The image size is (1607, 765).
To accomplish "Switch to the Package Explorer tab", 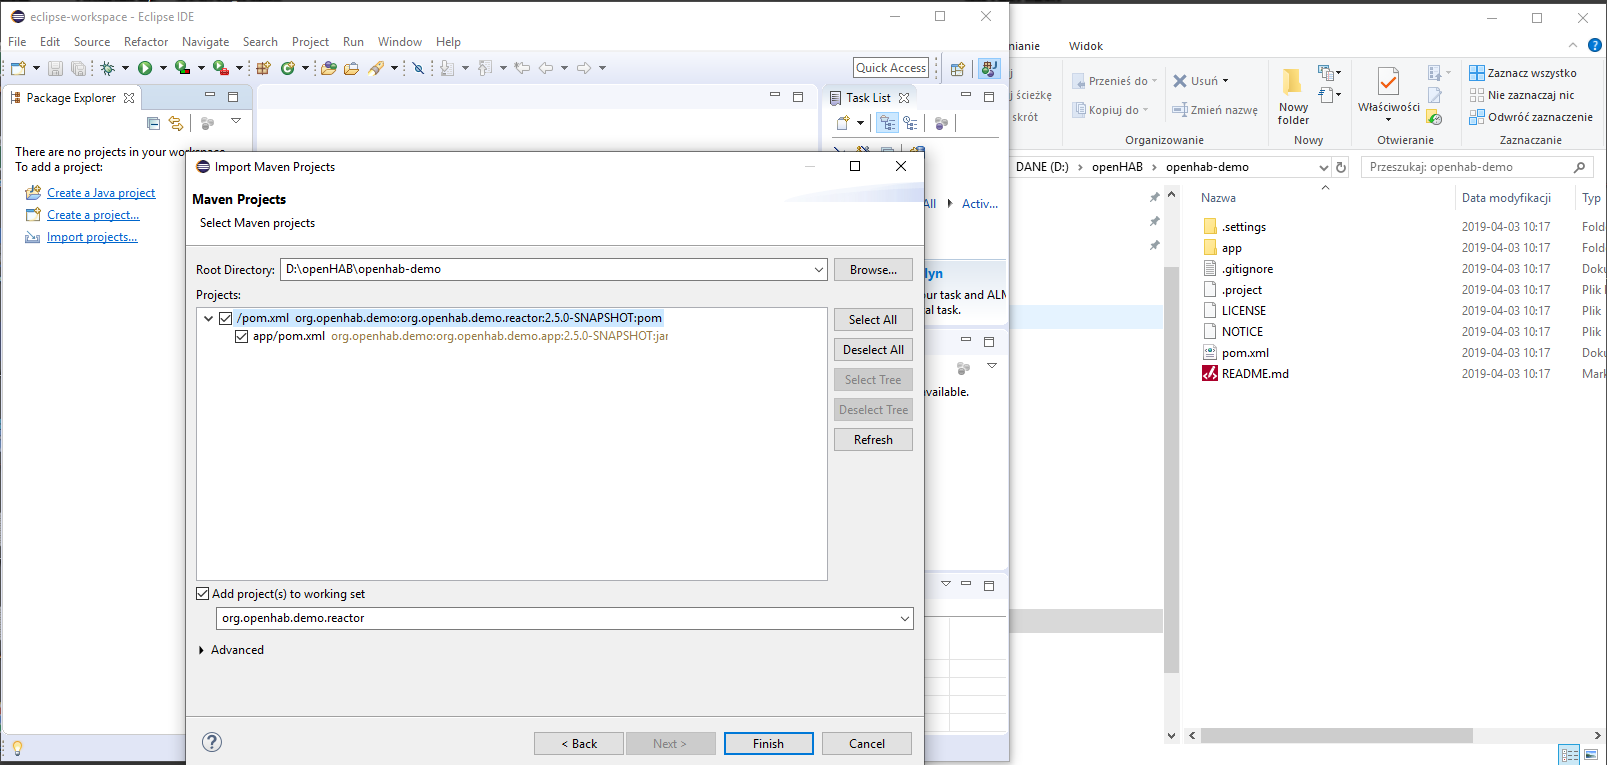I will point(71,98).
